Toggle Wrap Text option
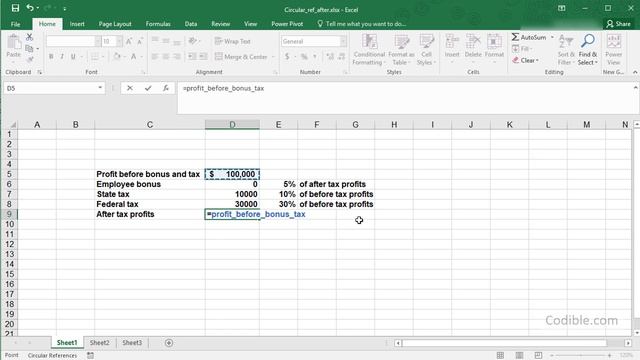This screenshot has width=640, height=360. [233, 41]
